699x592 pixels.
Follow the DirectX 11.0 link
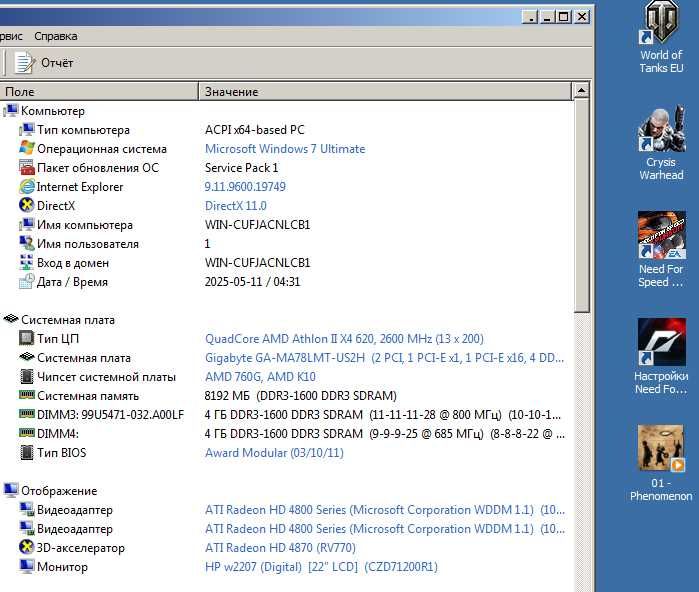click(235, 206)
